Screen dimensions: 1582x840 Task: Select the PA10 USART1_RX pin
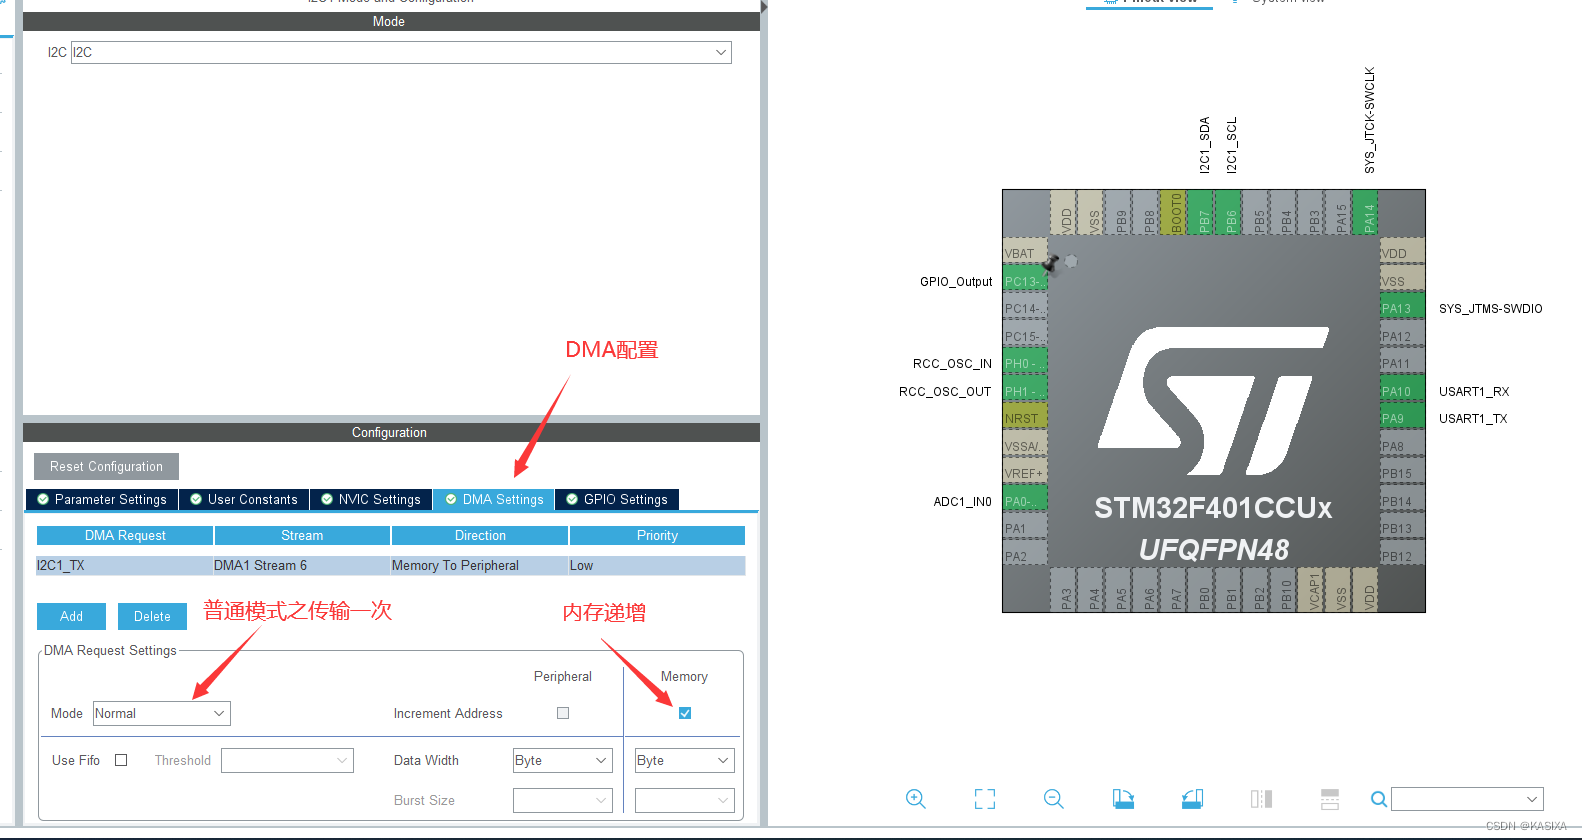pos(1402,391)
